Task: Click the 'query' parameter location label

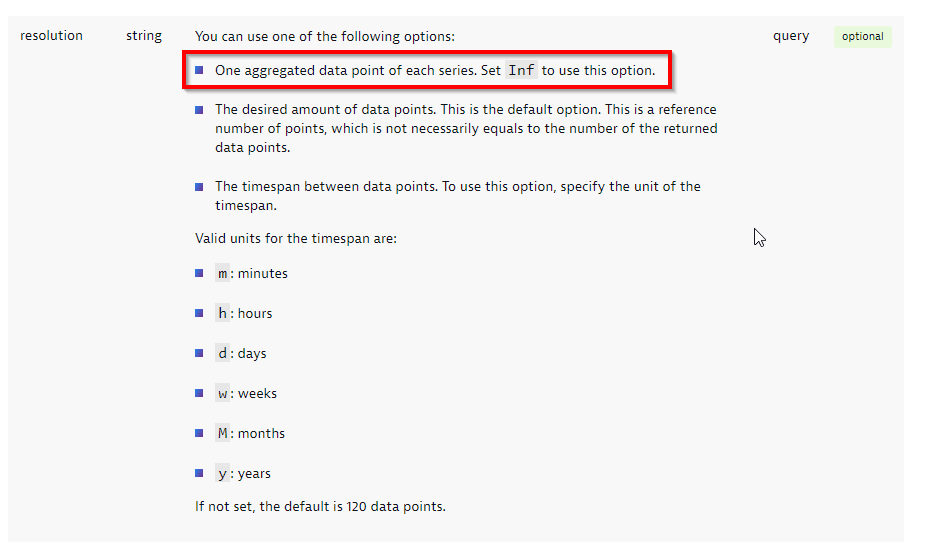Action: click(791, 36)
